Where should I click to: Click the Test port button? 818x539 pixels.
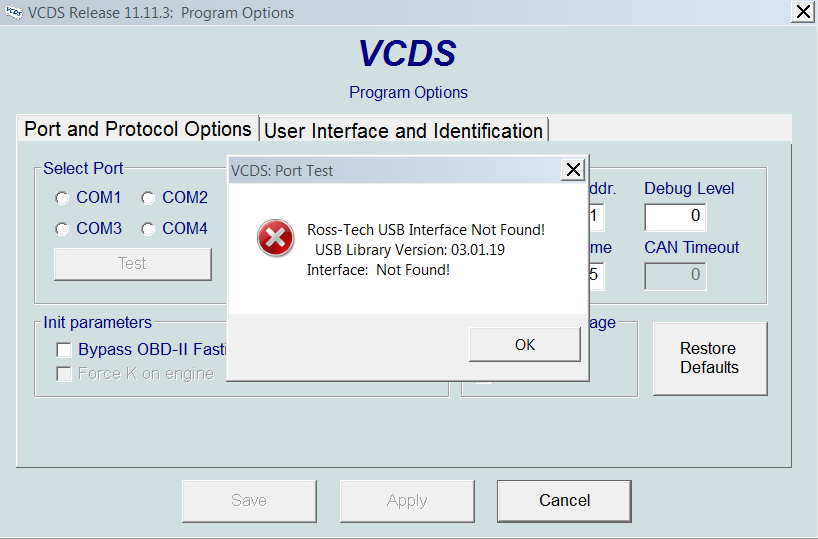(x=132, y=264)
